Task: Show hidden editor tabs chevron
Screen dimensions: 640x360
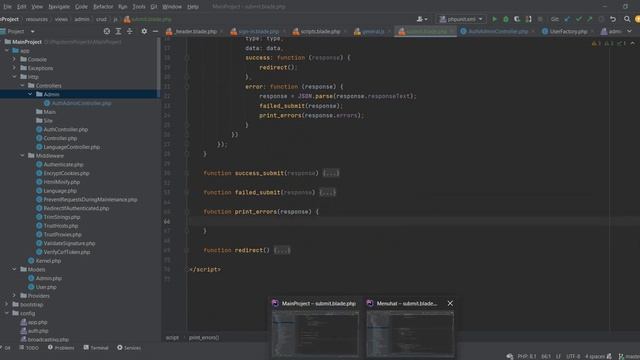Action: coord(629,31)
